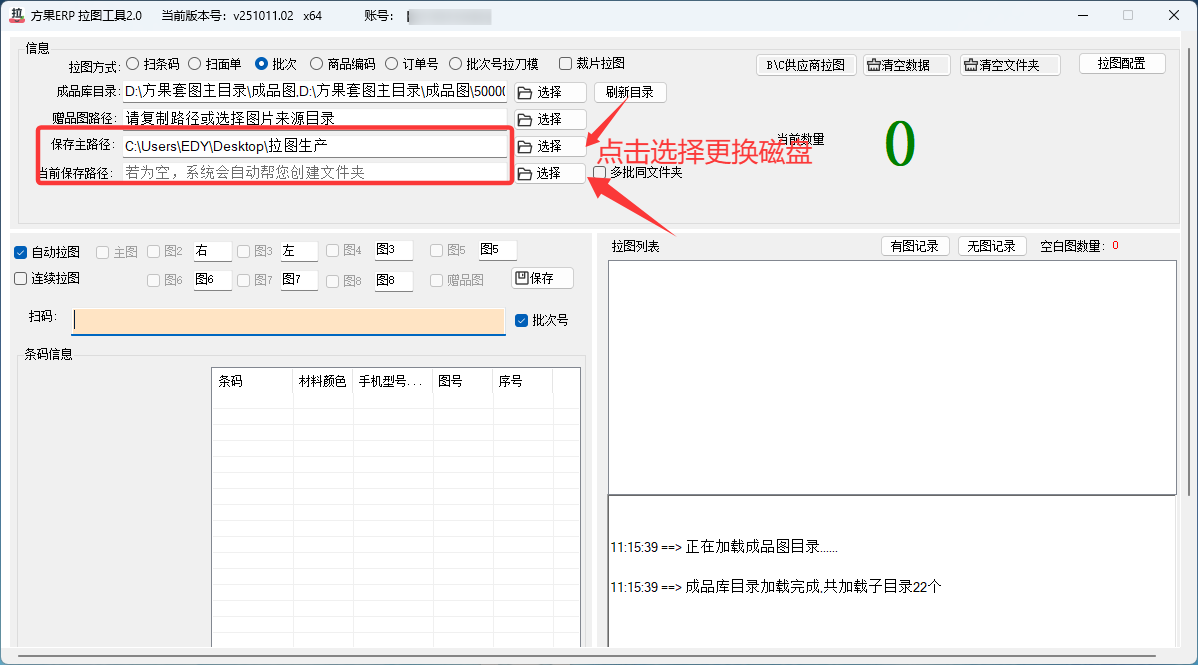Click the 图号 column header
This screenshot has width=1198, height=665.
463,381
